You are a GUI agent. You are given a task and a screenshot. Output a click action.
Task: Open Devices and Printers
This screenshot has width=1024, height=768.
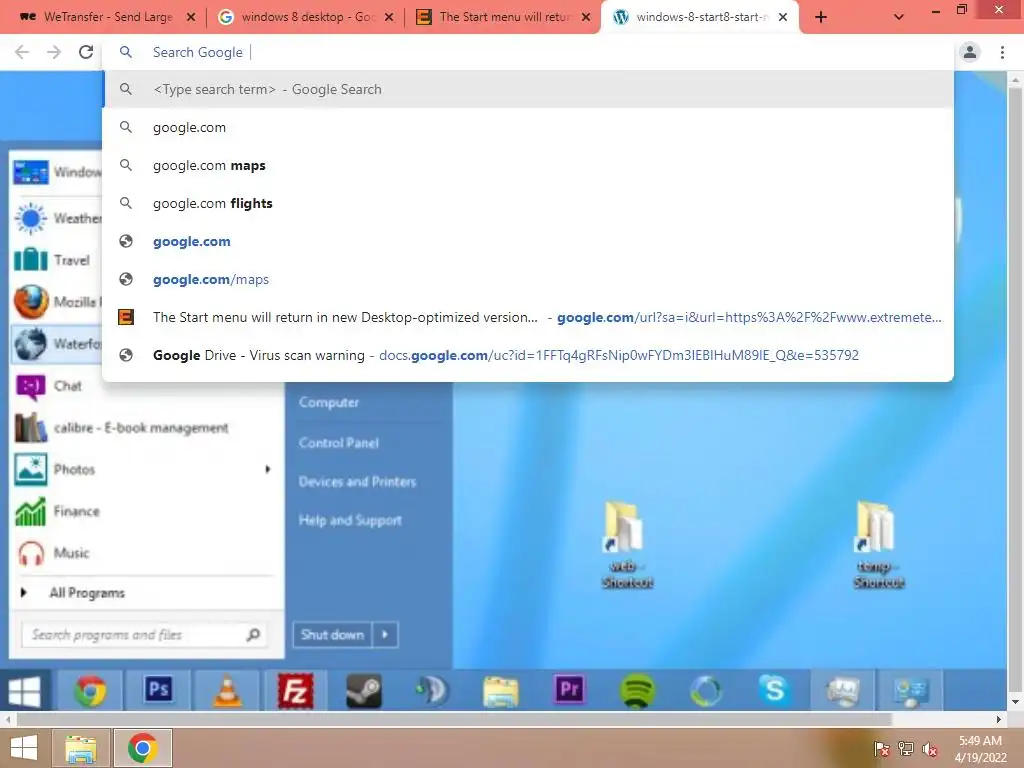pyautogui.click(x=357, y=481)
